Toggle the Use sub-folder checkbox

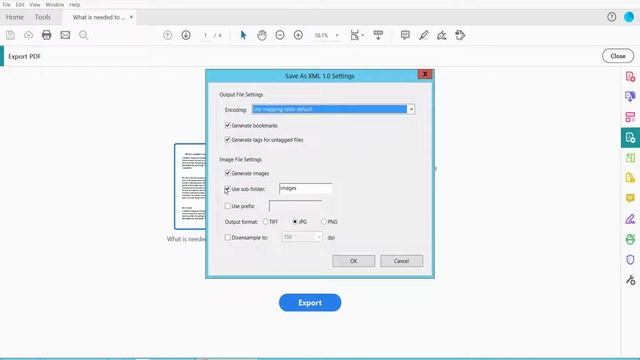[228, 189]
